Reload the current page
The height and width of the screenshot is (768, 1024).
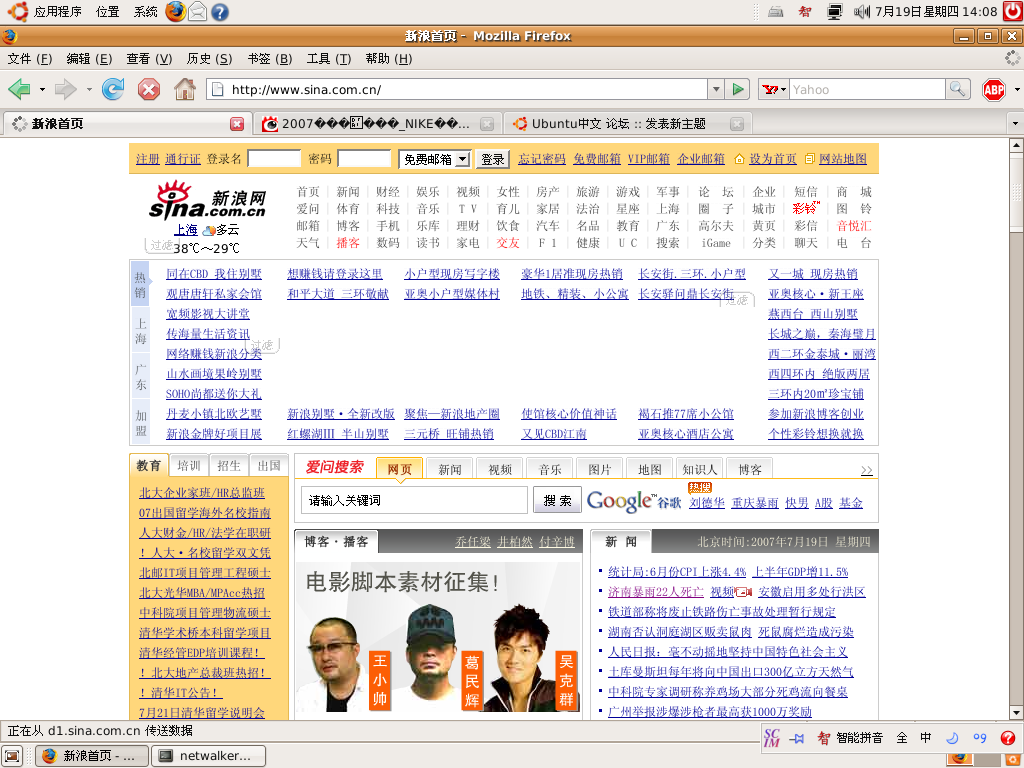[113, 89]
